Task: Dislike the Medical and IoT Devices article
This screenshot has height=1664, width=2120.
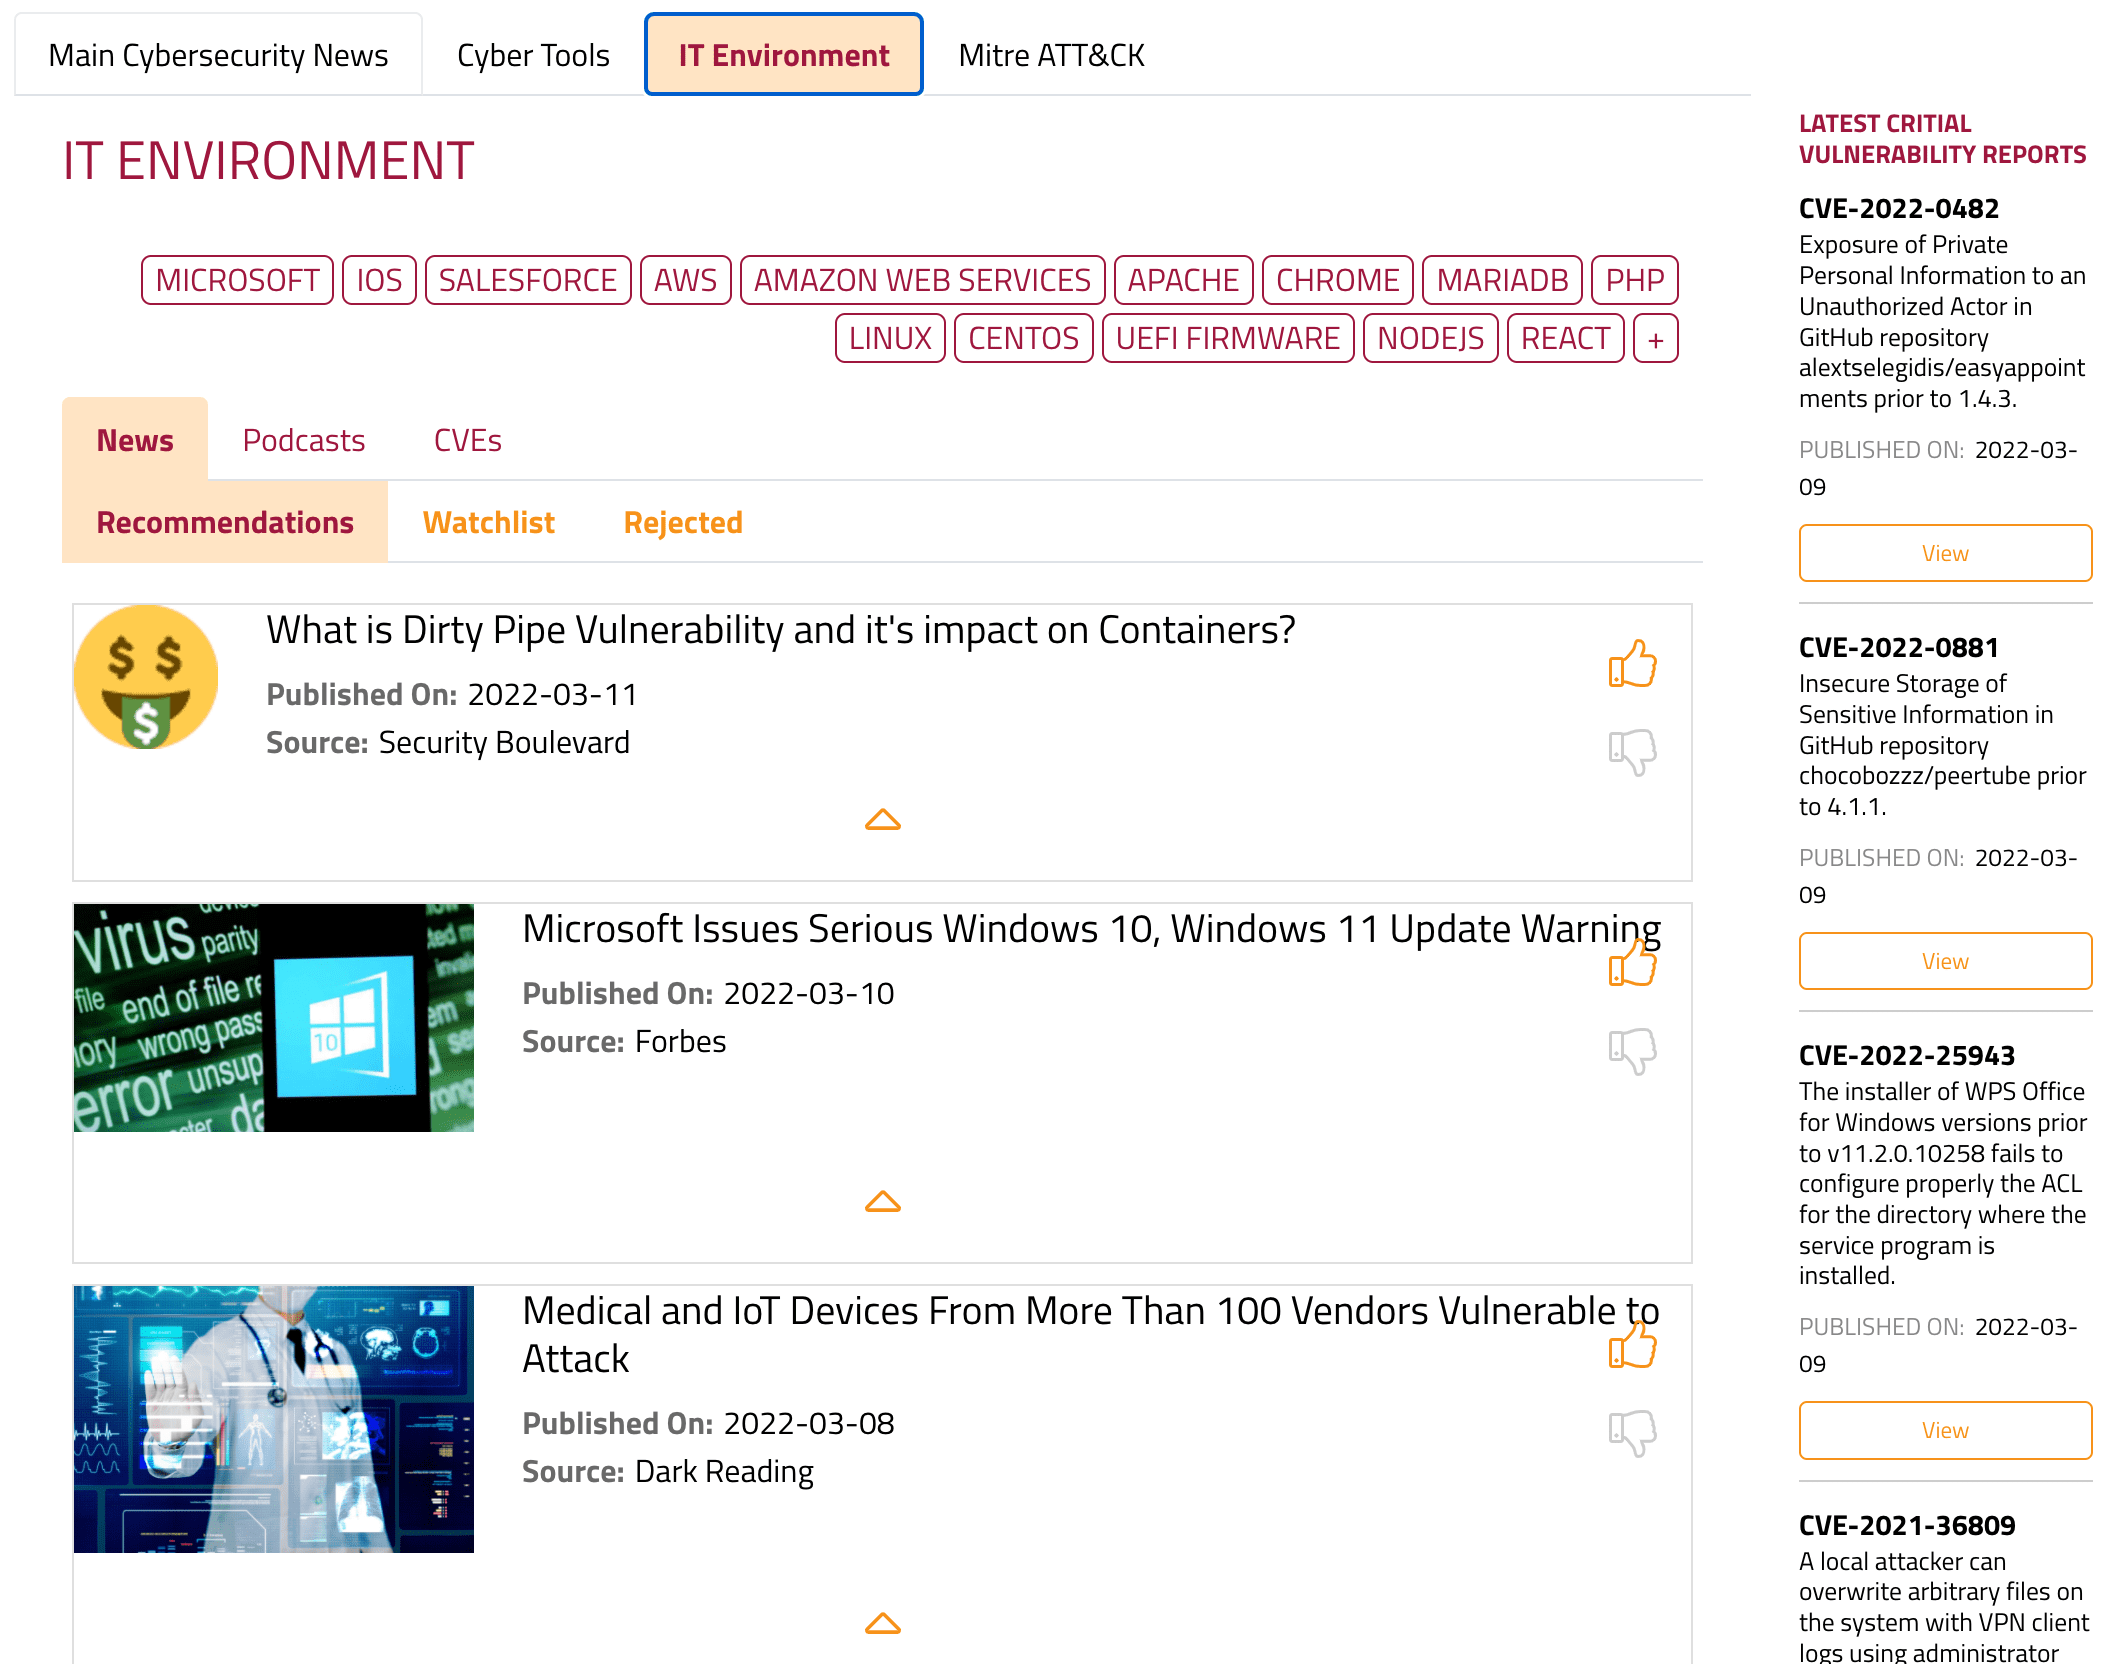Action: pyautogui.click(x=1632, y=1433)
